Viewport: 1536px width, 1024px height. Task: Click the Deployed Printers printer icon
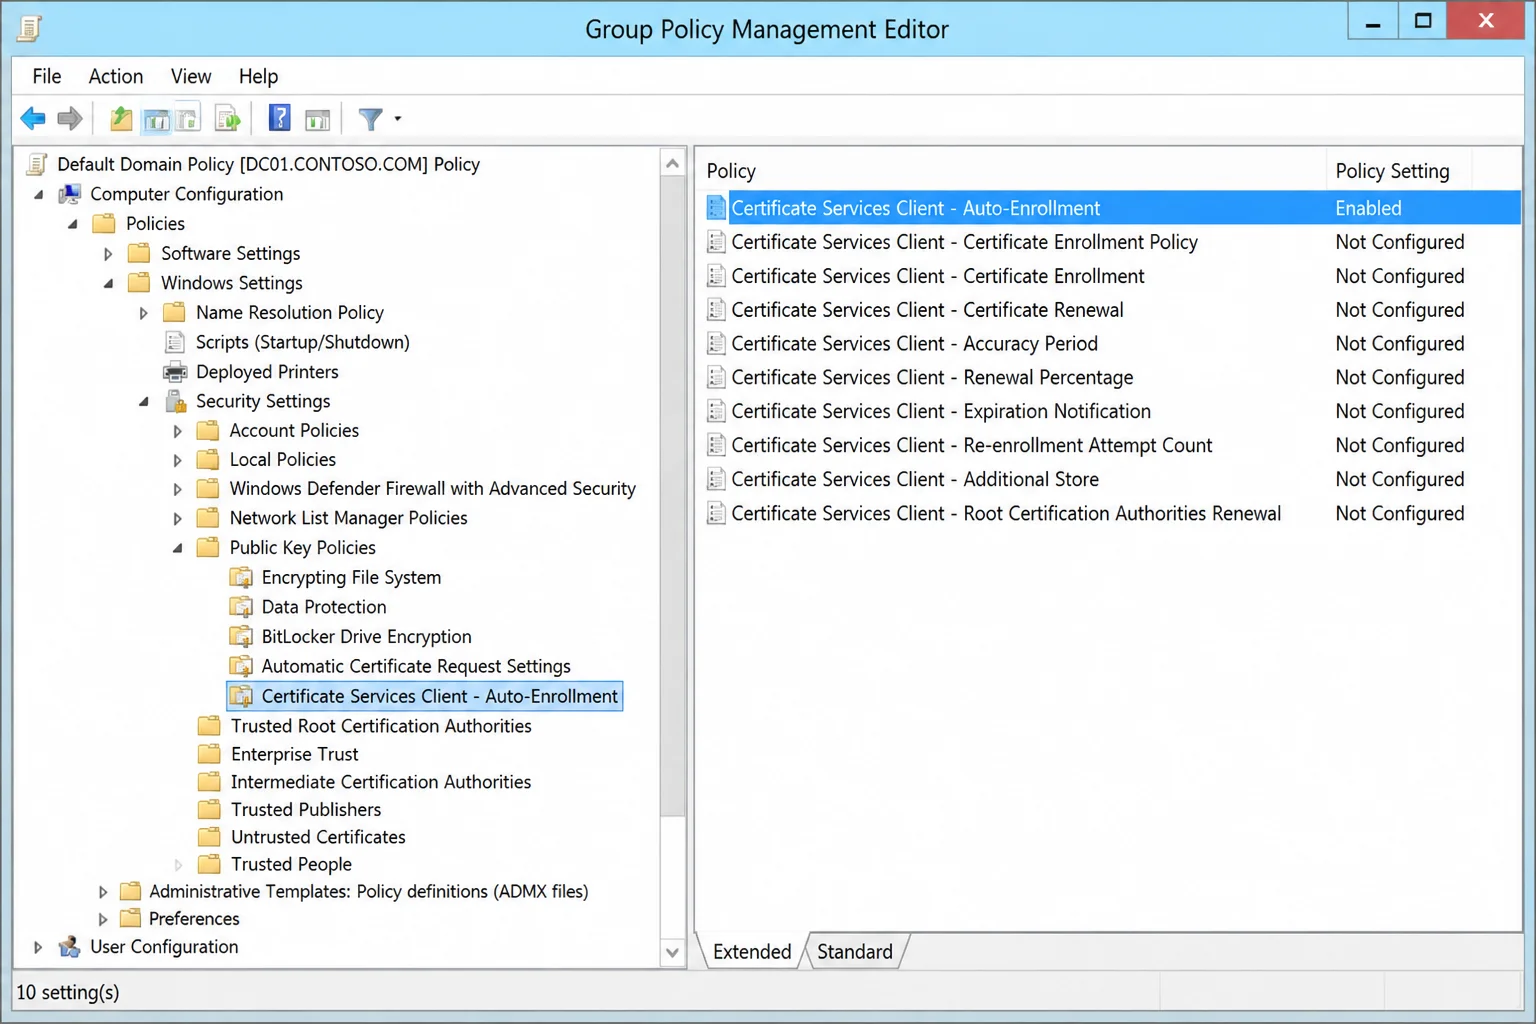pos(175,372)
